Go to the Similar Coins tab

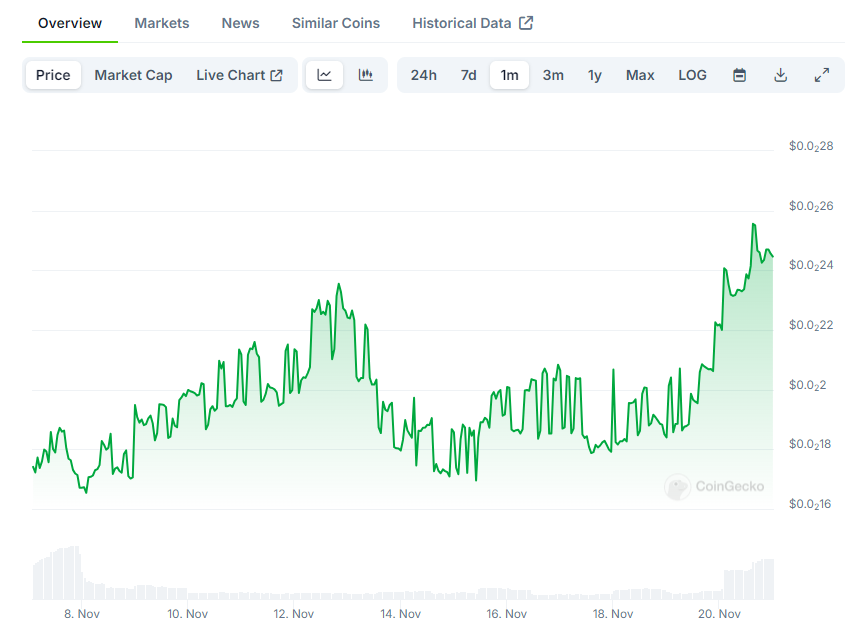point(336,23)
